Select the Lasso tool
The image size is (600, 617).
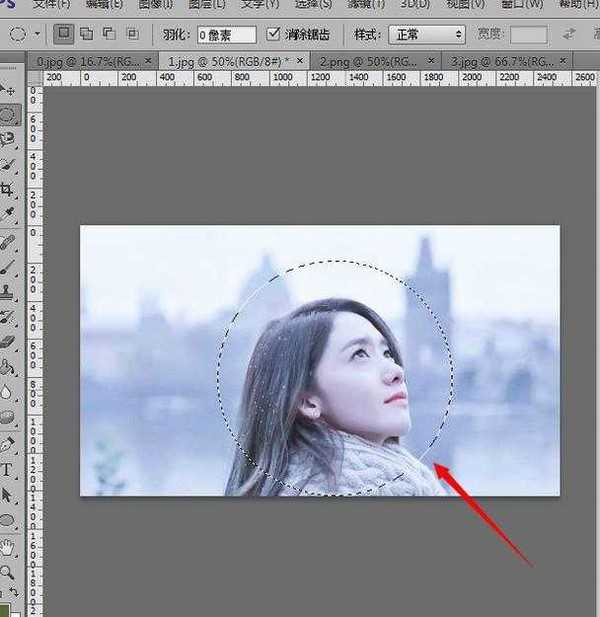8,140
